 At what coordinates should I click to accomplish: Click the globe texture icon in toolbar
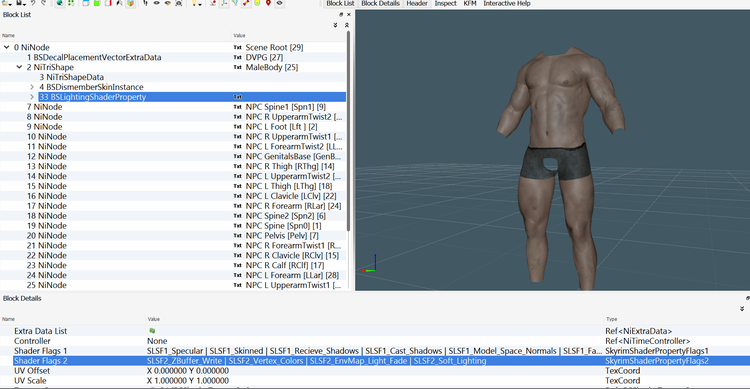coord(59,3)
